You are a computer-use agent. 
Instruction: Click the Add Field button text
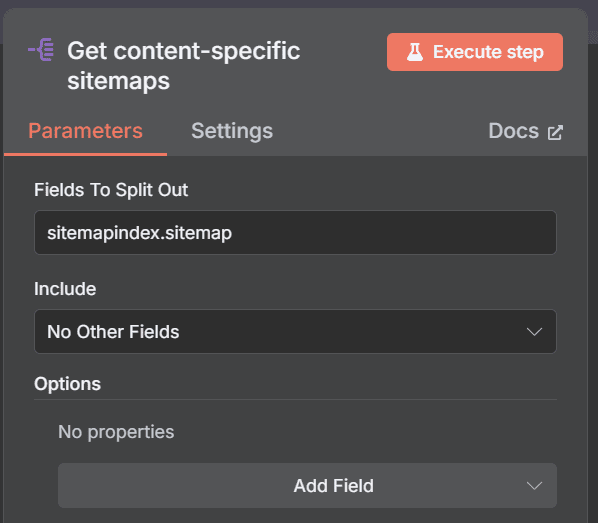pyautogui.click(x=334, y=486)
